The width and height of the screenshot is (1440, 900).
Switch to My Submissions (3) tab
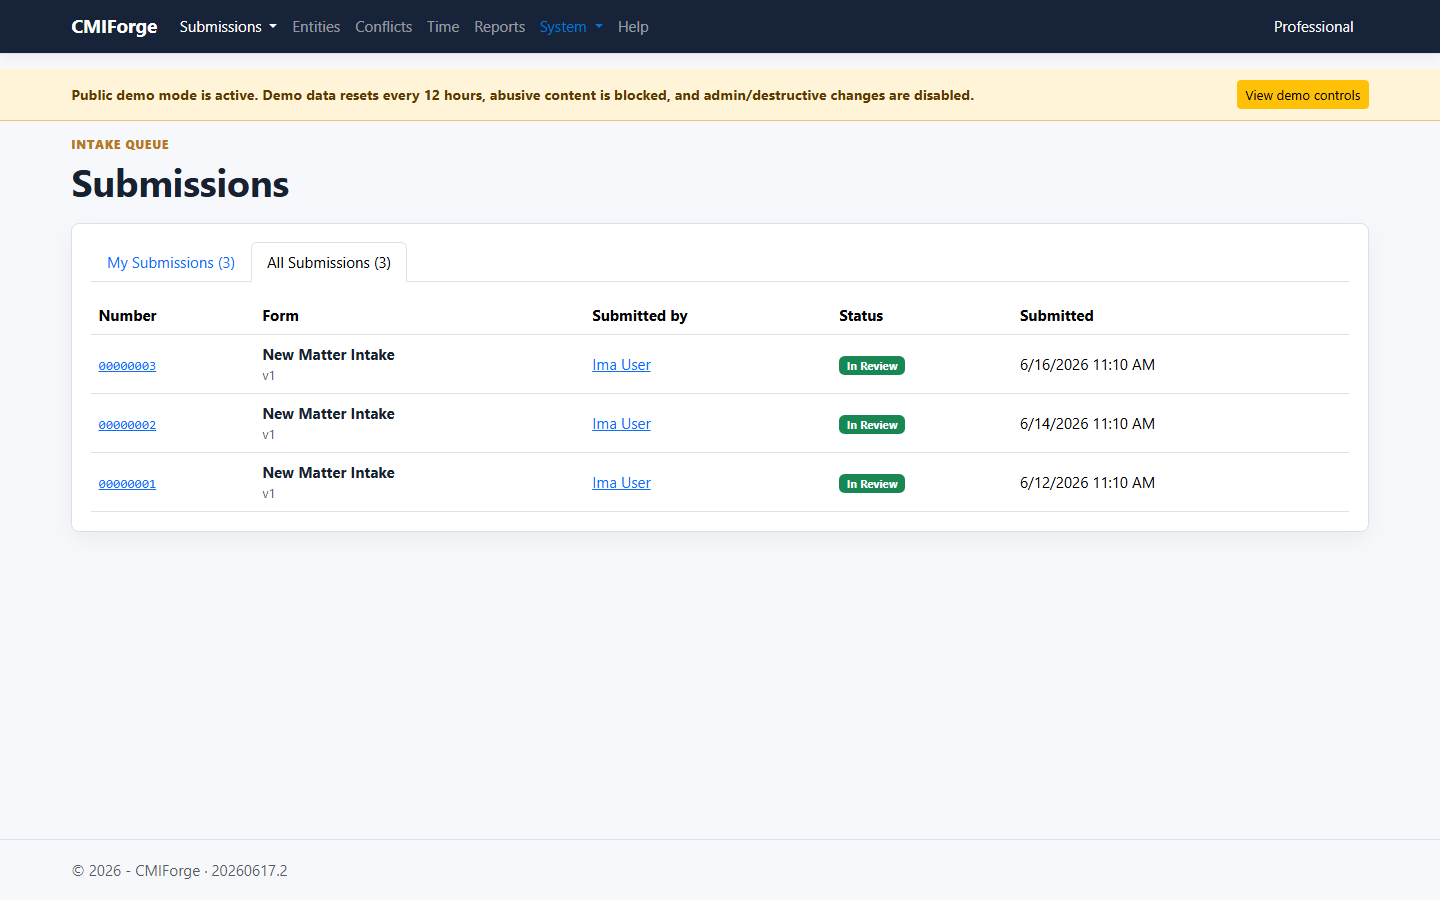pos(171,263)
